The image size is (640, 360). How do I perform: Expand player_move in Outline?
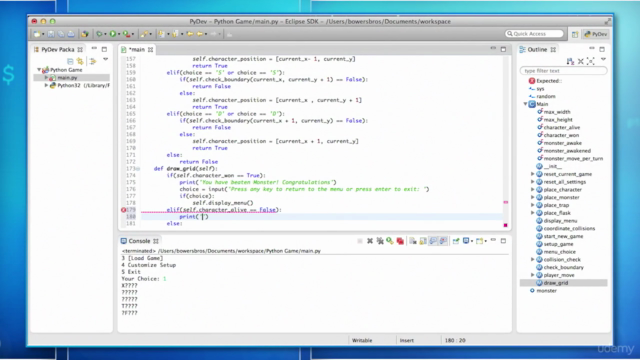coord(532,275)
